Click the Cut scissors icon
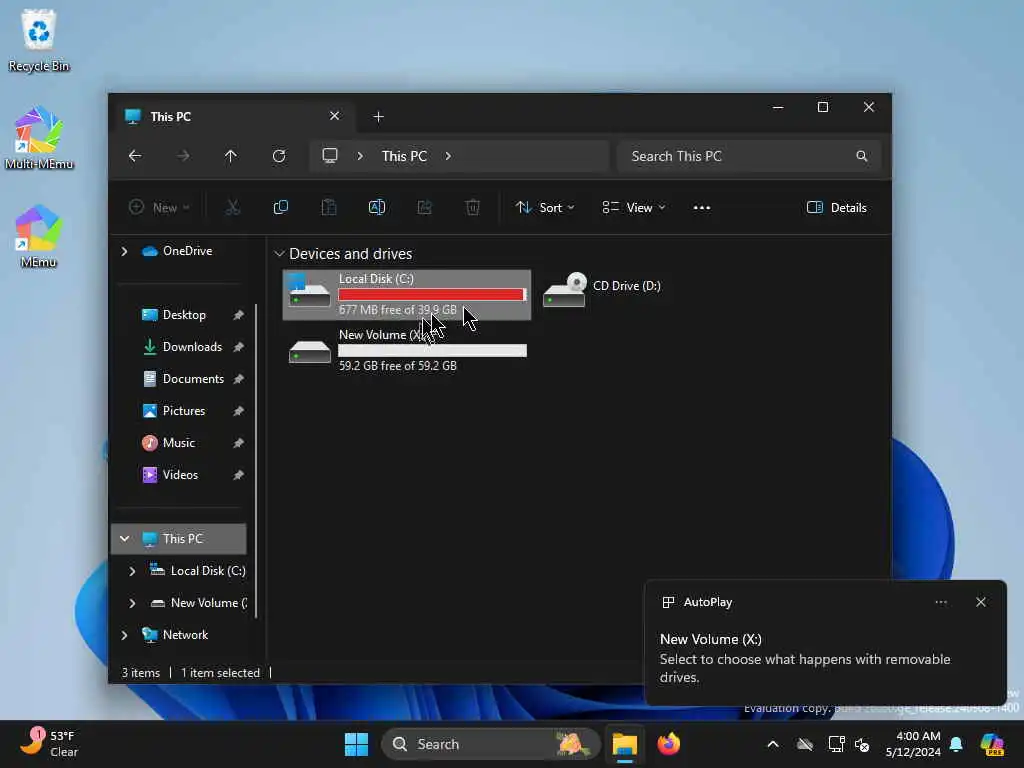 tap(232, 208)
